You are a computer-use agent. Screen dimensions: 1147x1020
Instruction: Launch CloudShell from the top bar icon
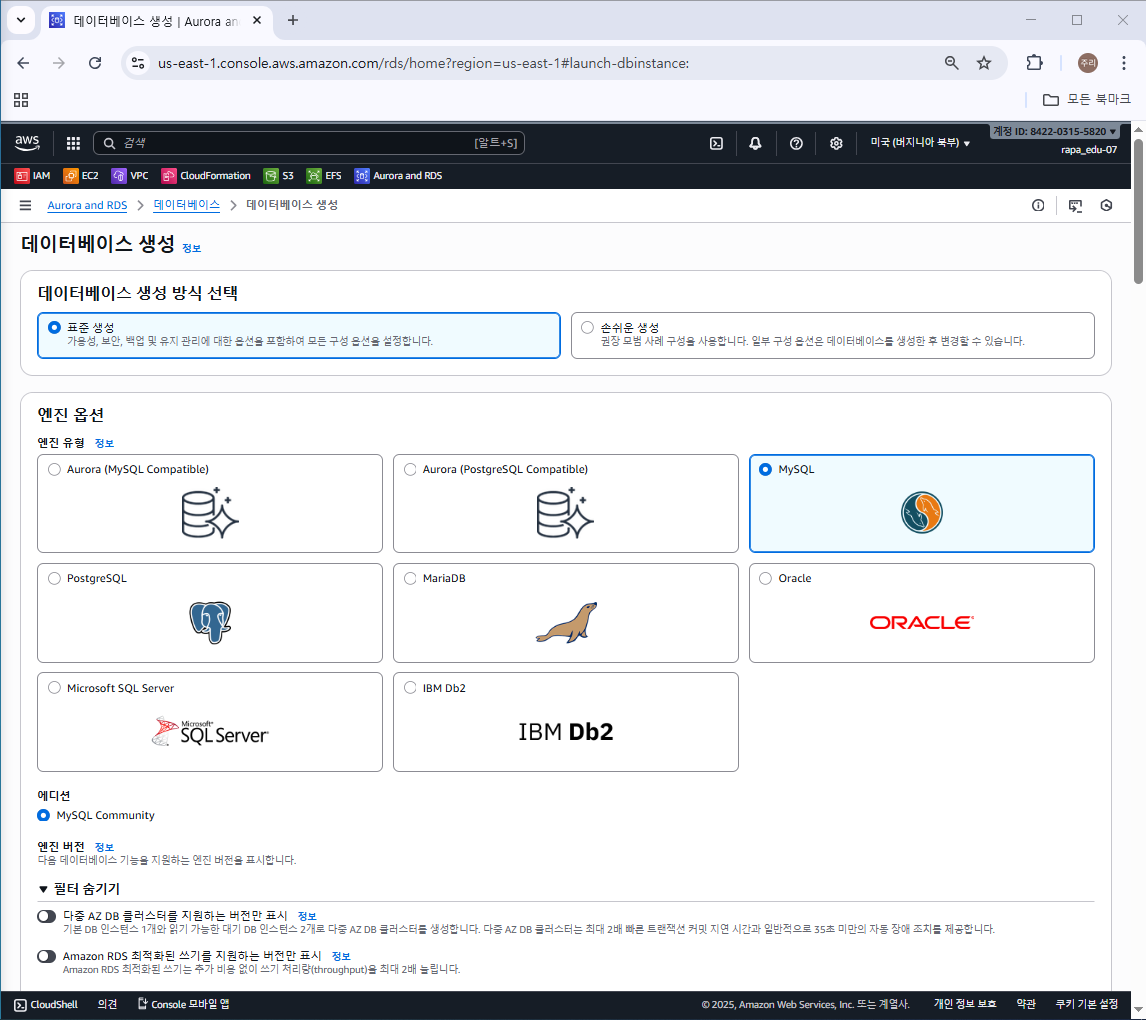coord(716,143)
